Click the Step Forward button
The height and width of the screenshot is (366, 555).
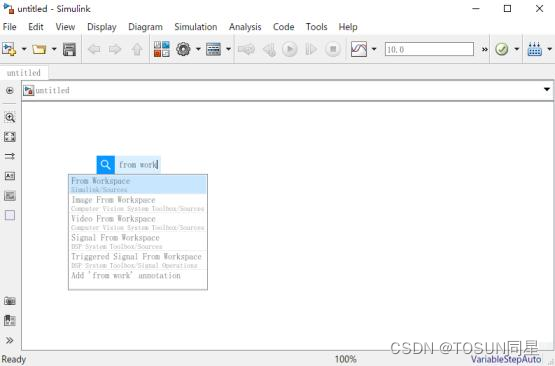(311, 49)
